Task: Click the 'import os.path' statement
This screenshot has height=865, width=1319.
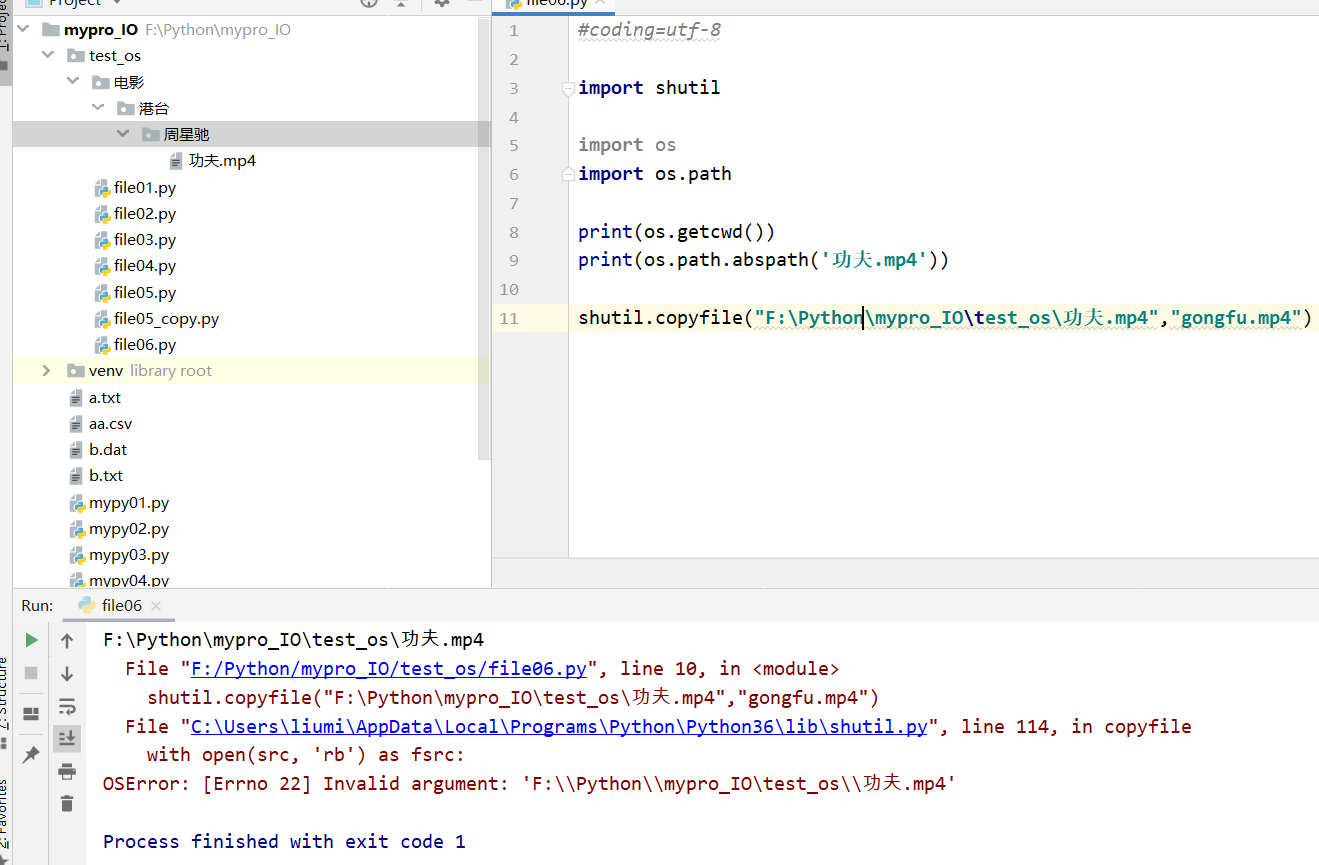Action: 655,174
